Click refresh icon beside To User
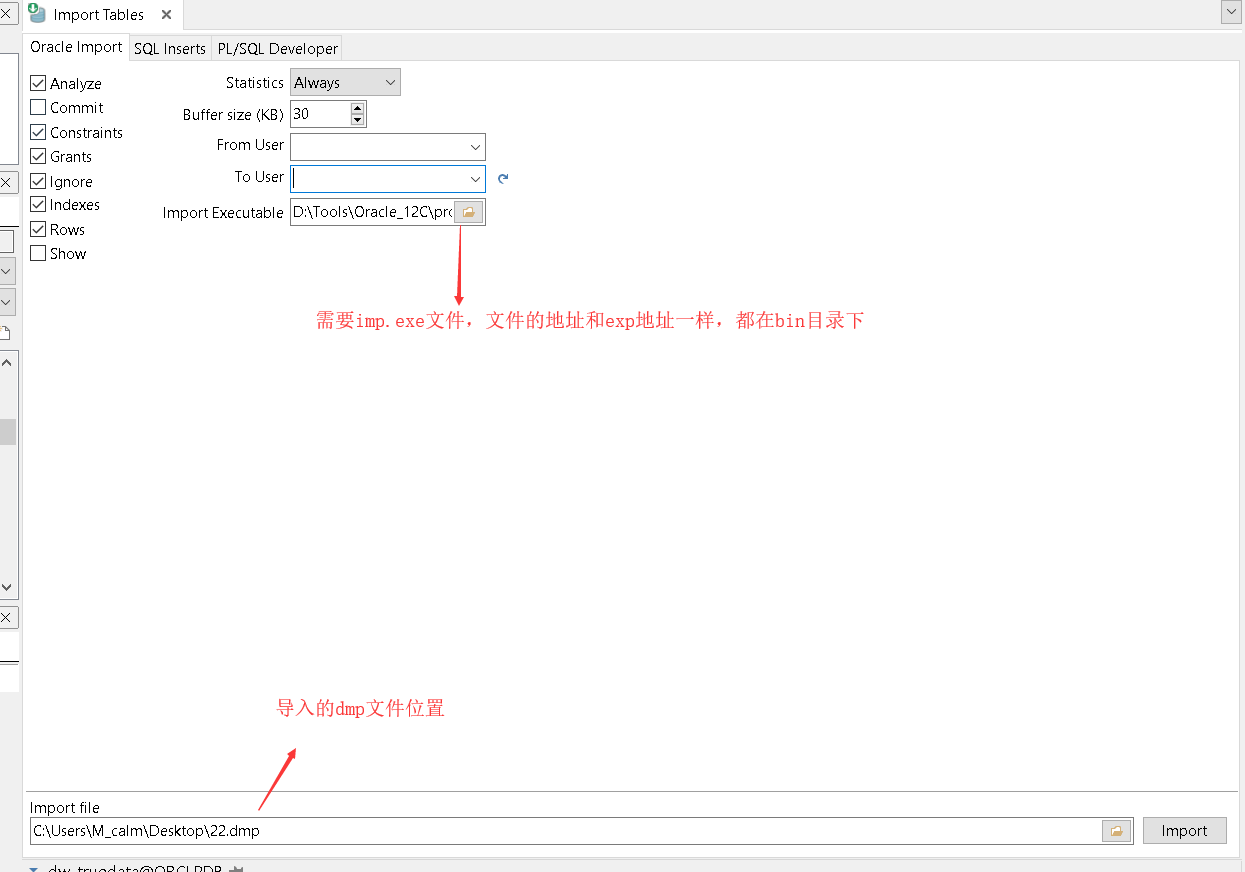 coord(503,178)
